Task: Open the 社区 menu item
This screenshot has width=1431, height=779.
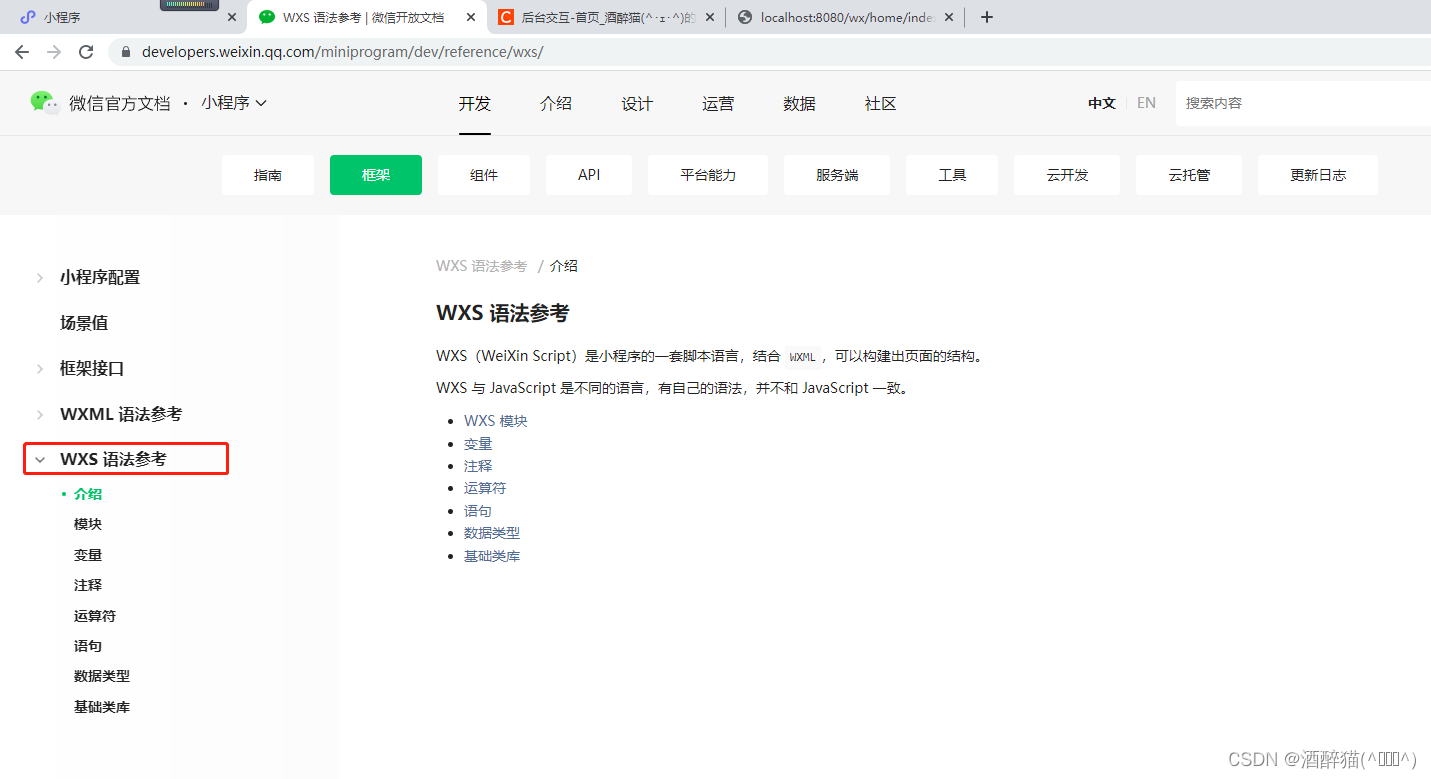Action: click(879, 102)
